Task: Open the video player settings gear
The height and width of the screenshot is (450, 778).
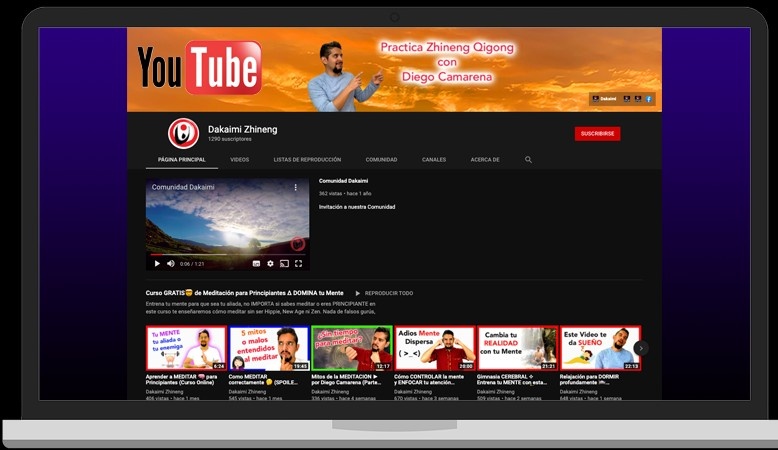Action: 270,263
